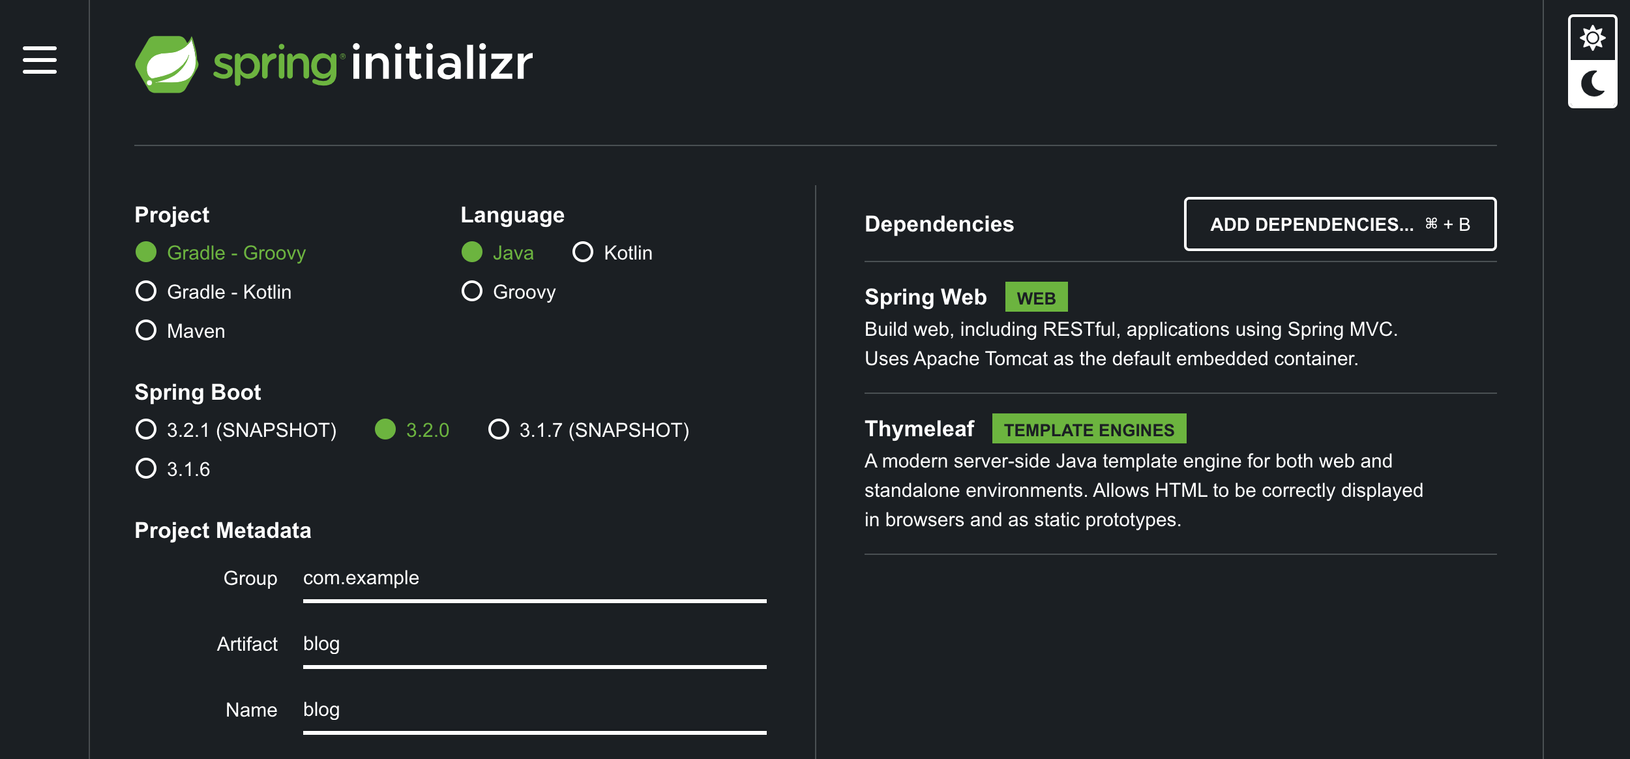Focus the Artifact input field

point(535,645)
